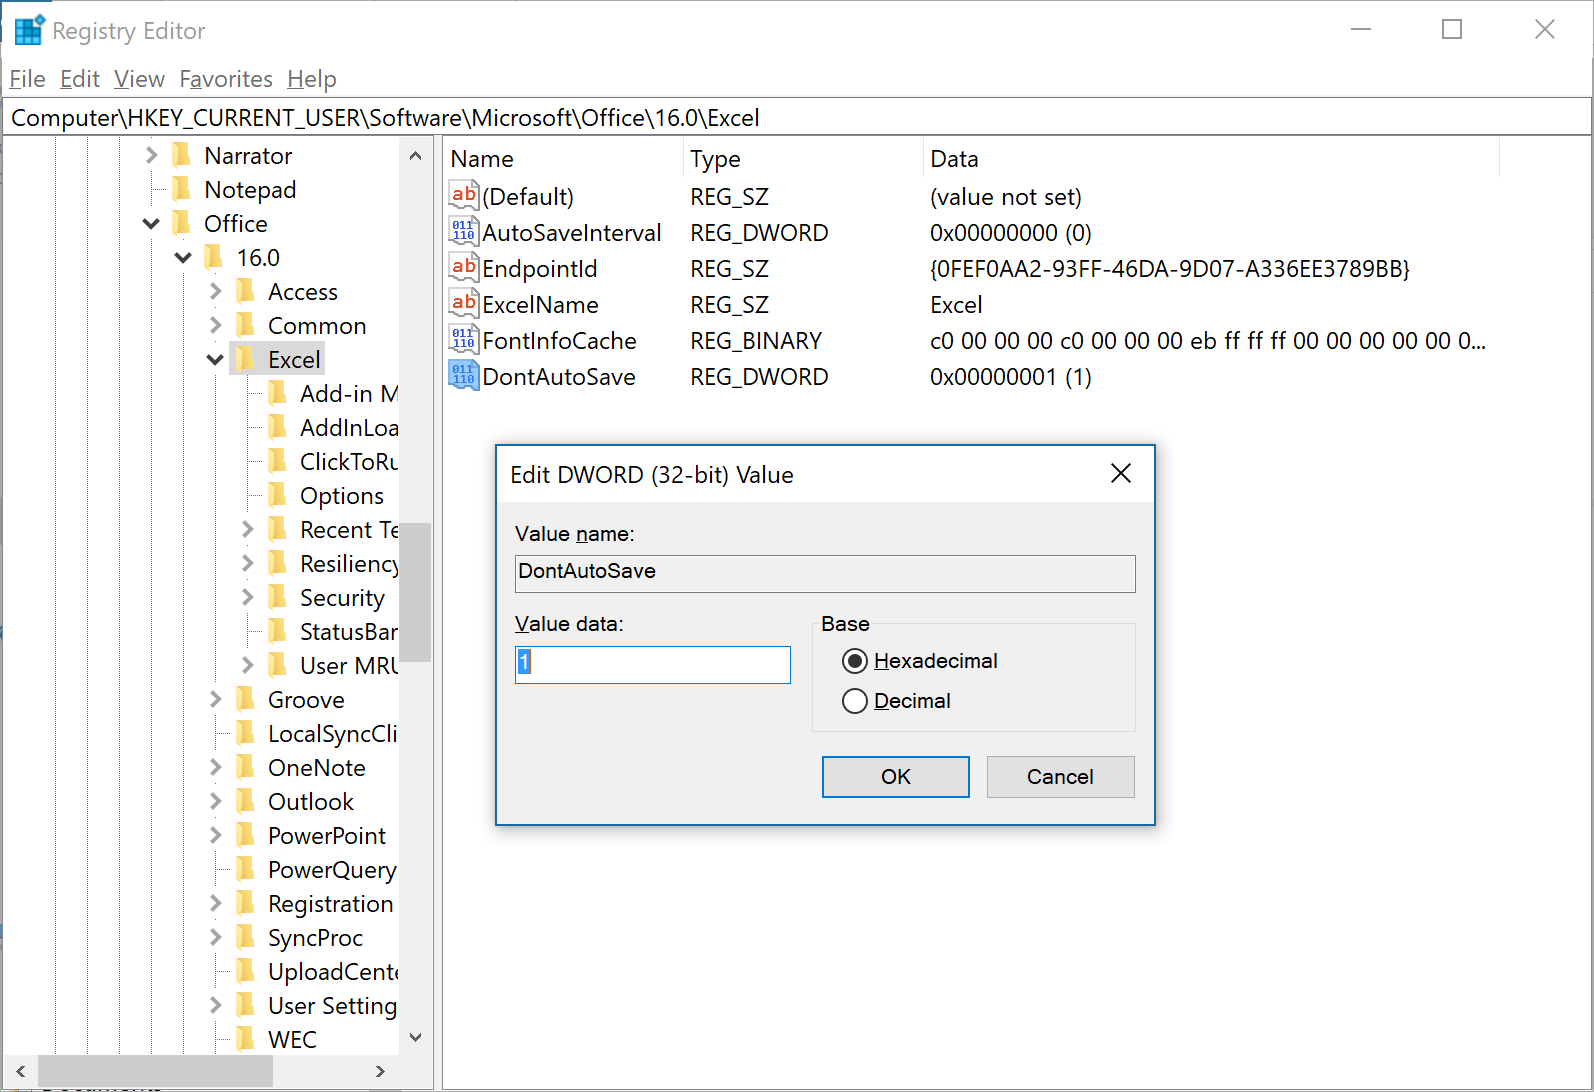Click the Notepad folder icon
The height and width of the screenshot is (1092, 1594).
182,189
